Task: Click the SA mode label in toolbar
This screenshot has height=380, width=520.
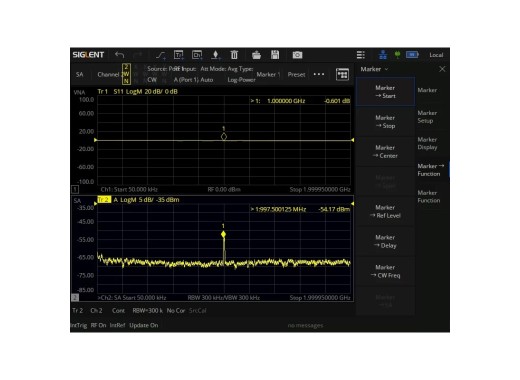Action: 80,74
